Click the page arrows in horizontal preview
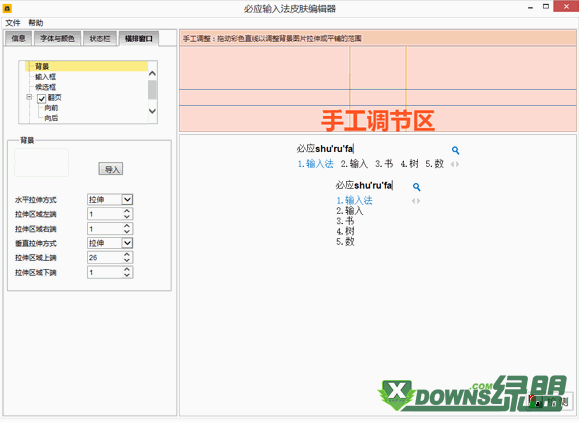The image size is (579, 422). point(455,164)
